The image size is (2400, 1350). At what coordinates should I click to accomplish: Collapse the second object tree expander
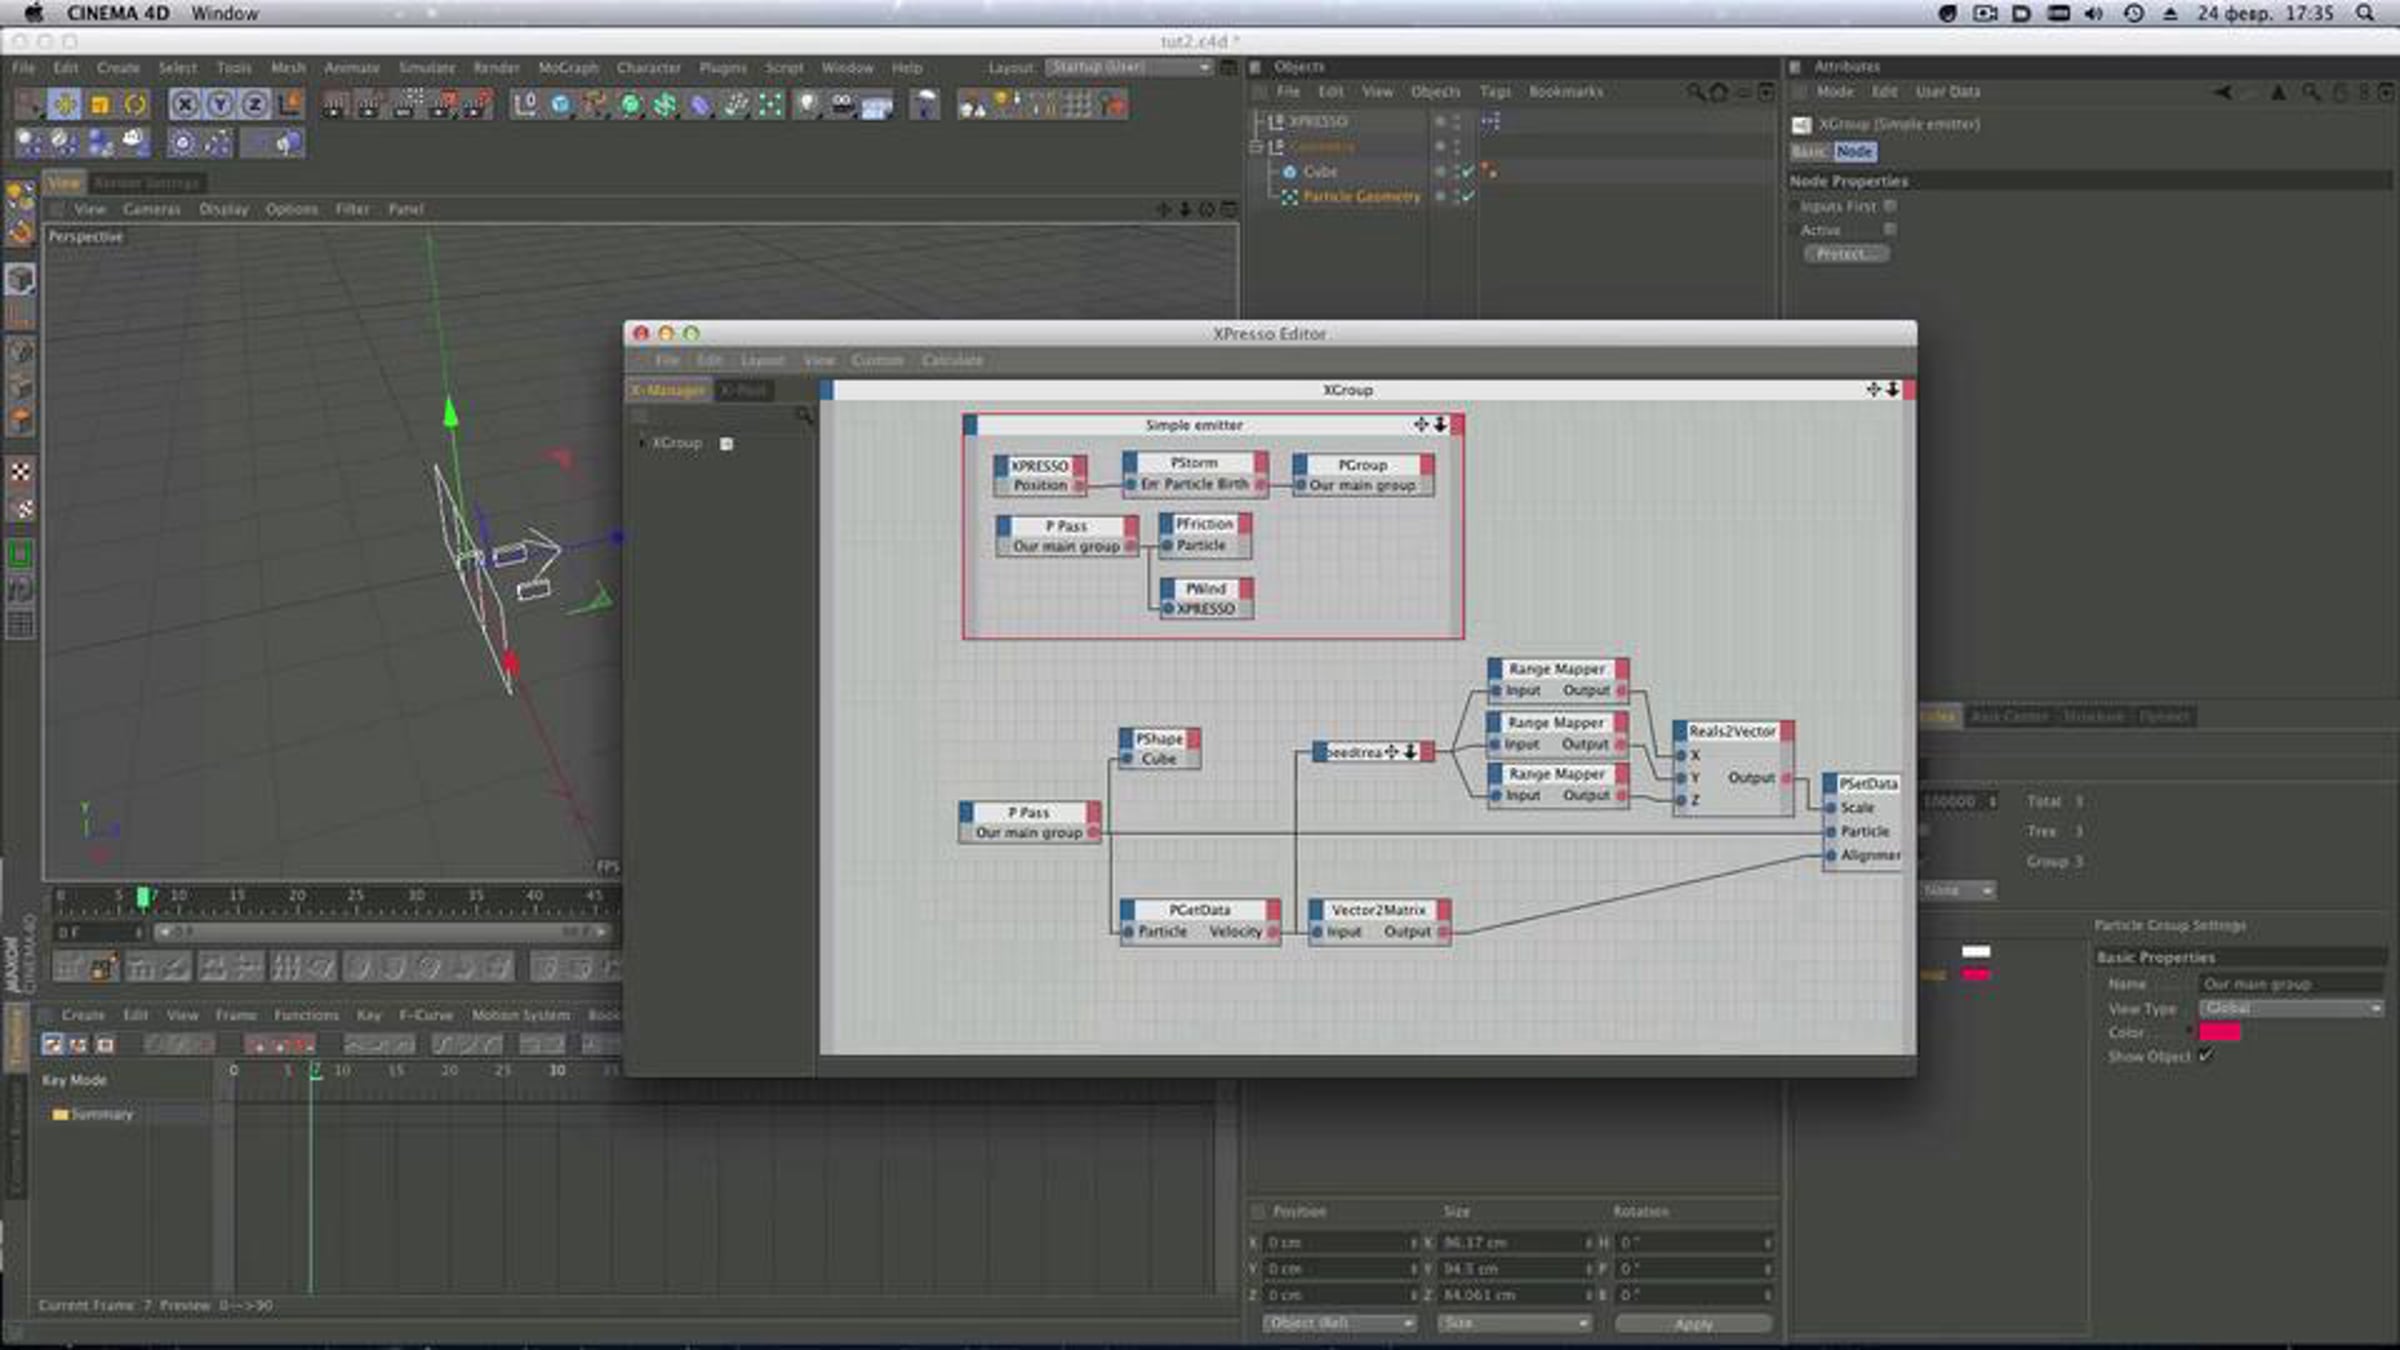1256,147
